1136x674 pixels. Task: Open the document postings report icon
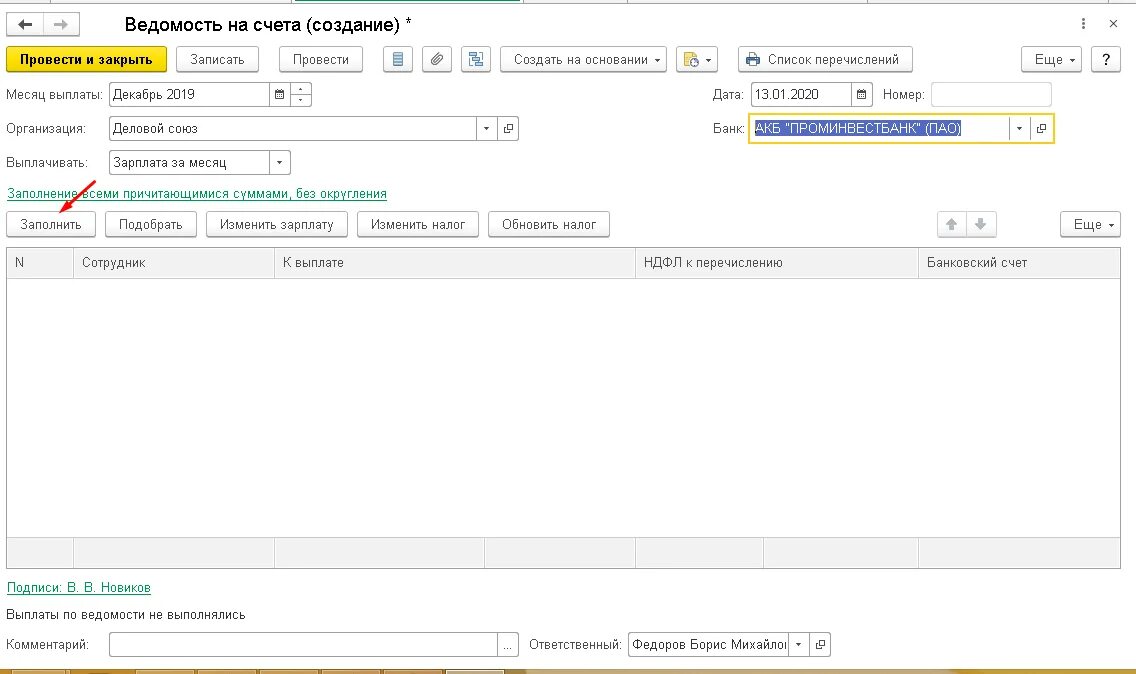coord(398,59)
